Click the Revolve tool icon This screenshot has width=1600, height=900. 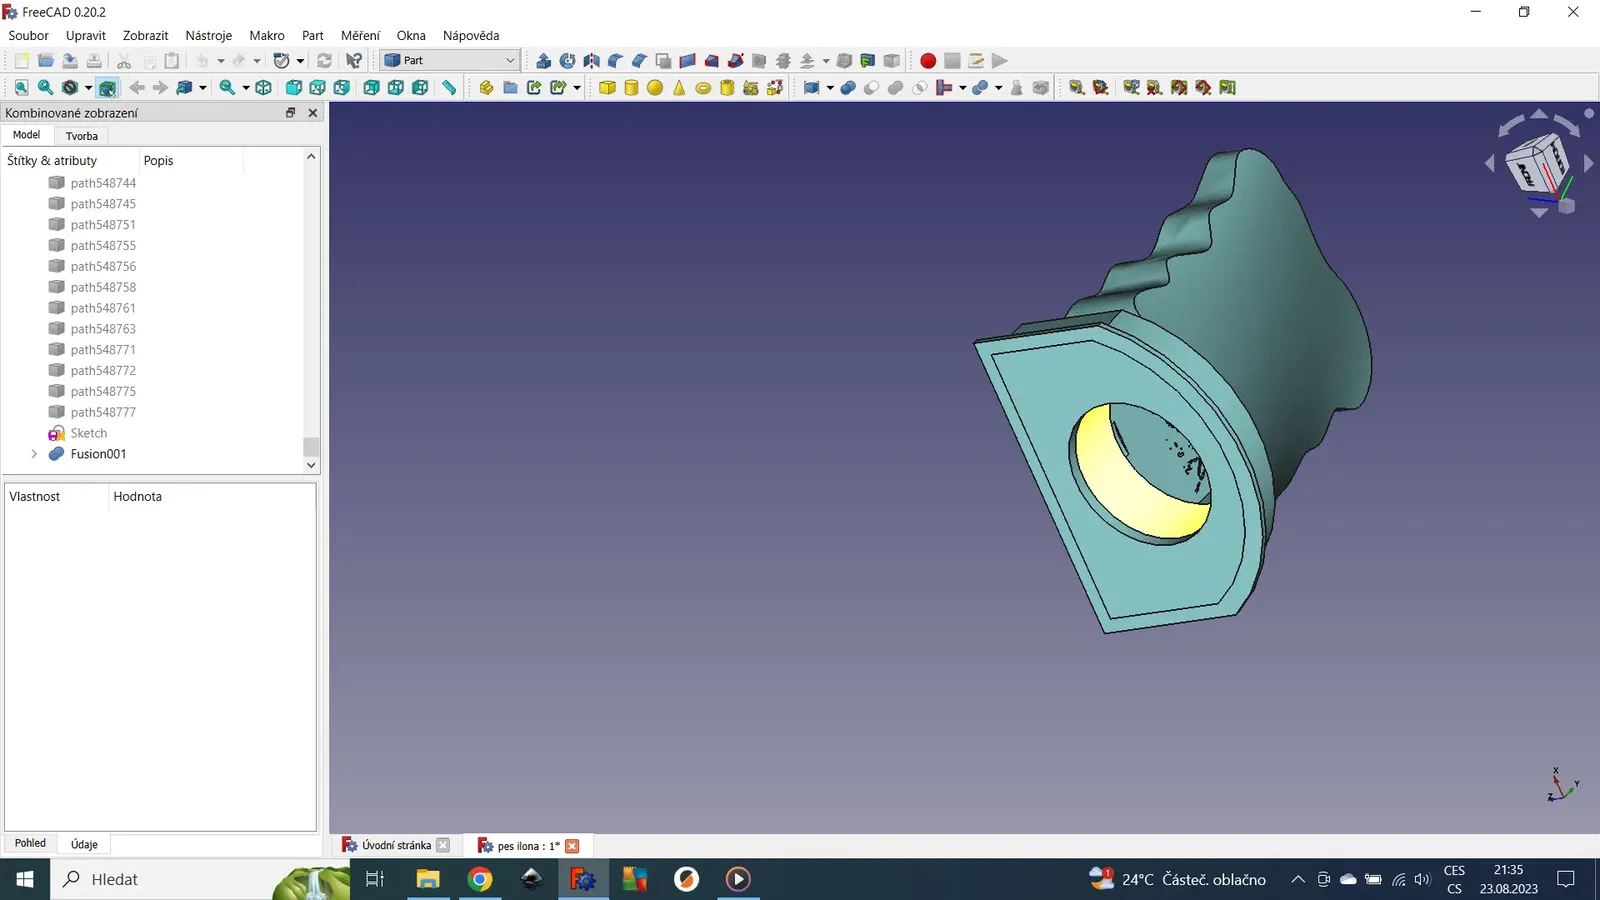(x=568, y=61)
